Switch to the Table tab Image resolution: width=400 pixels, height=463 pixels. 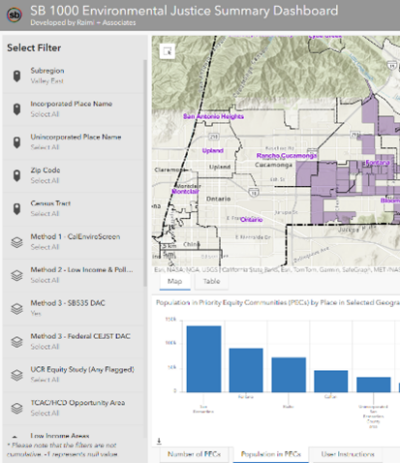(x=212, y=282)
